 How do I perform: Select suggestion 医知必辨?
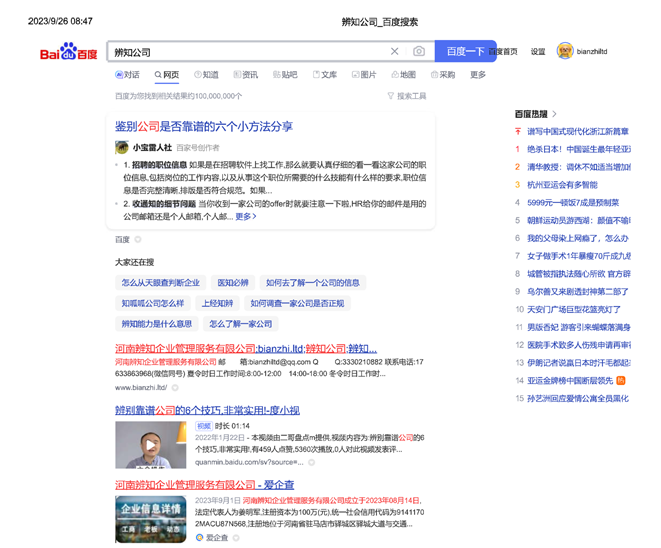233,282
